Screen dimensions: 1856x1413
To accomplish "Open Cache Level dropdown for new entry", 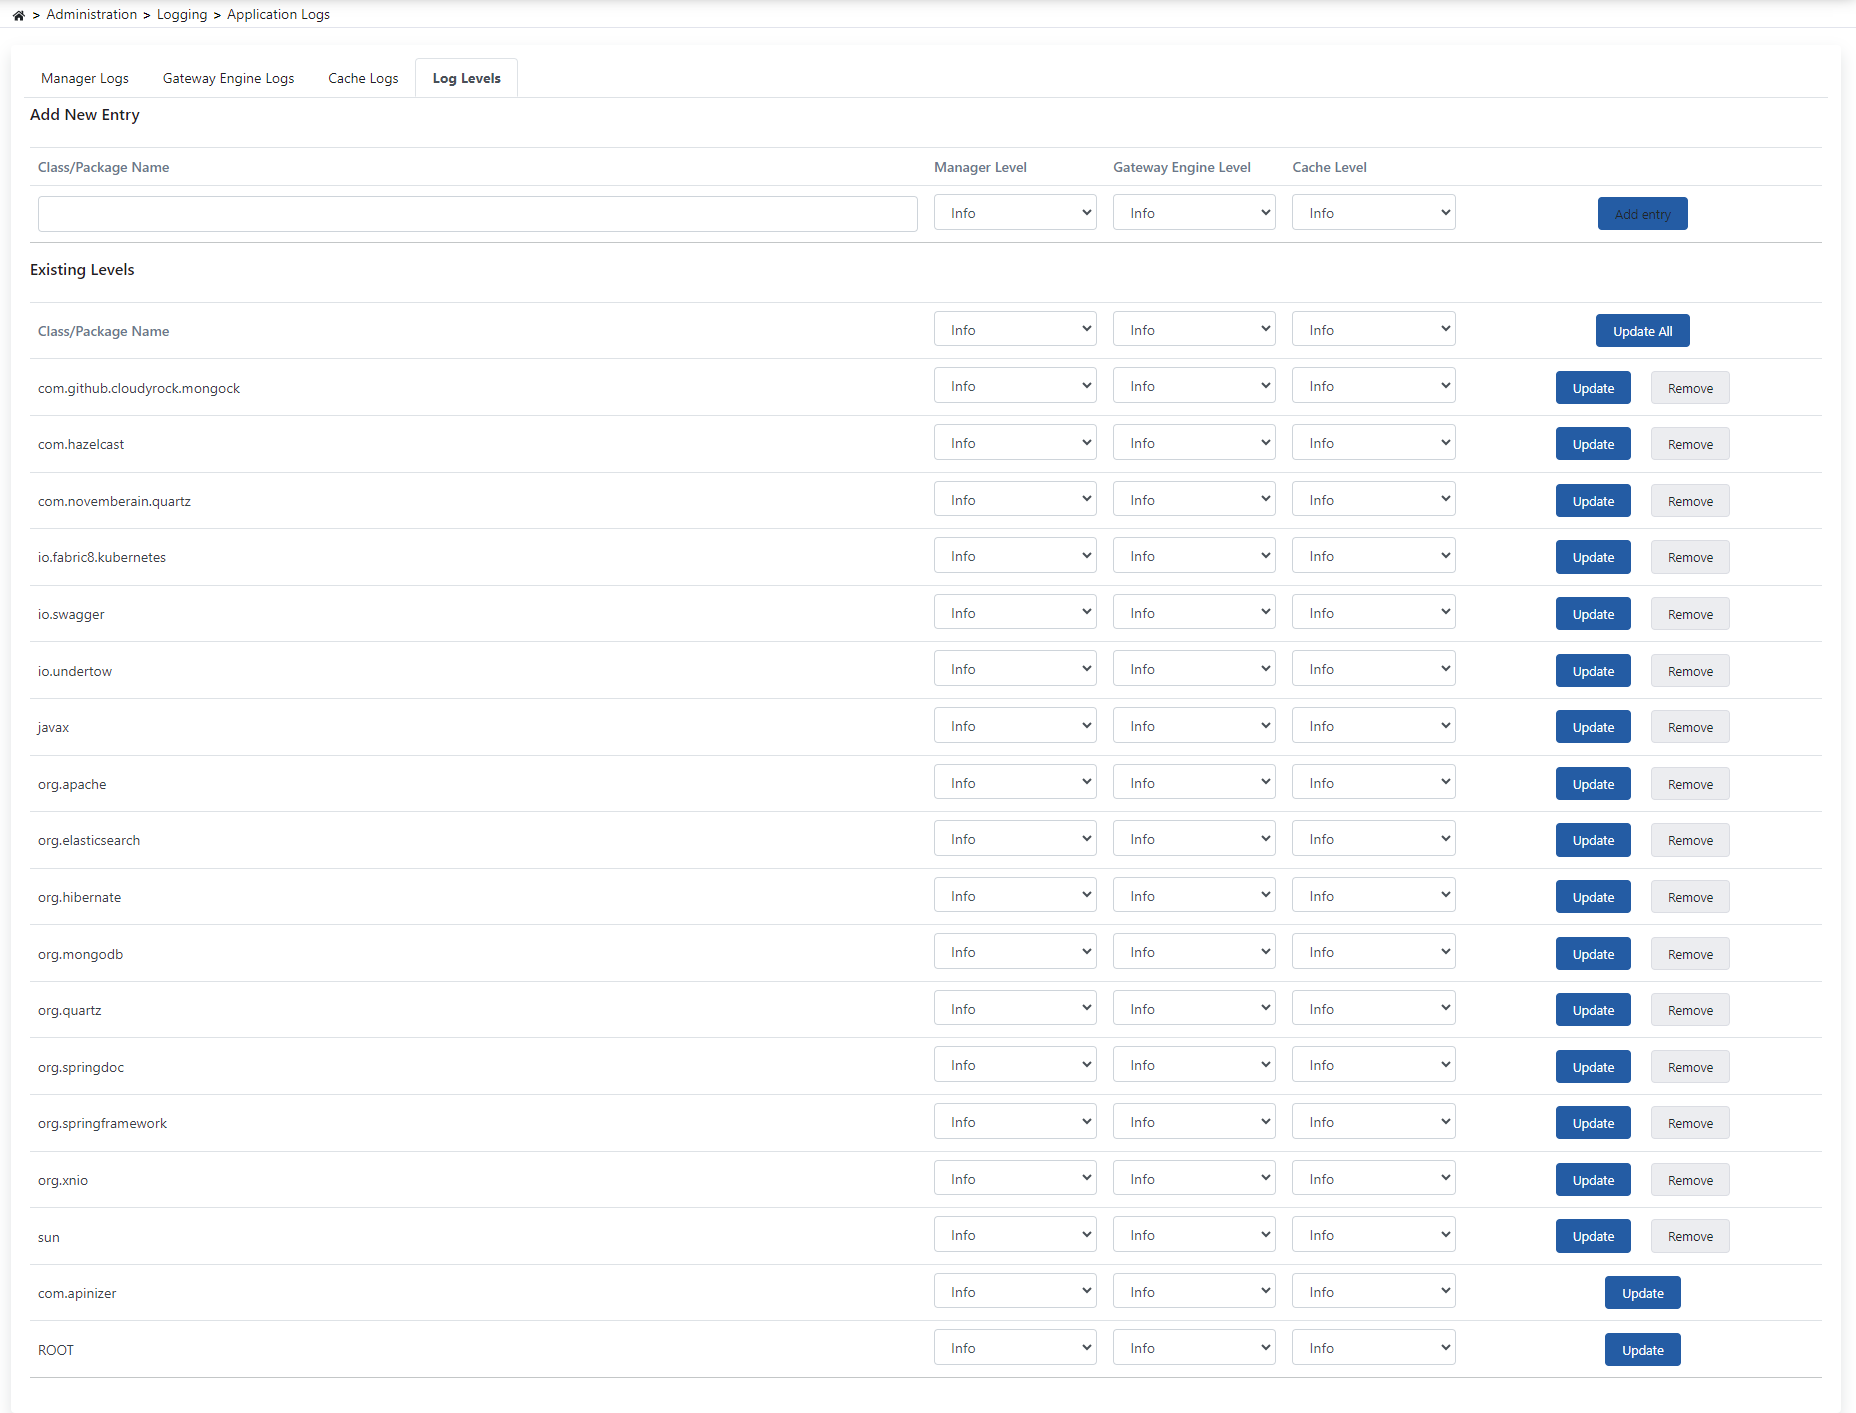I will (x=1373, y=213).
